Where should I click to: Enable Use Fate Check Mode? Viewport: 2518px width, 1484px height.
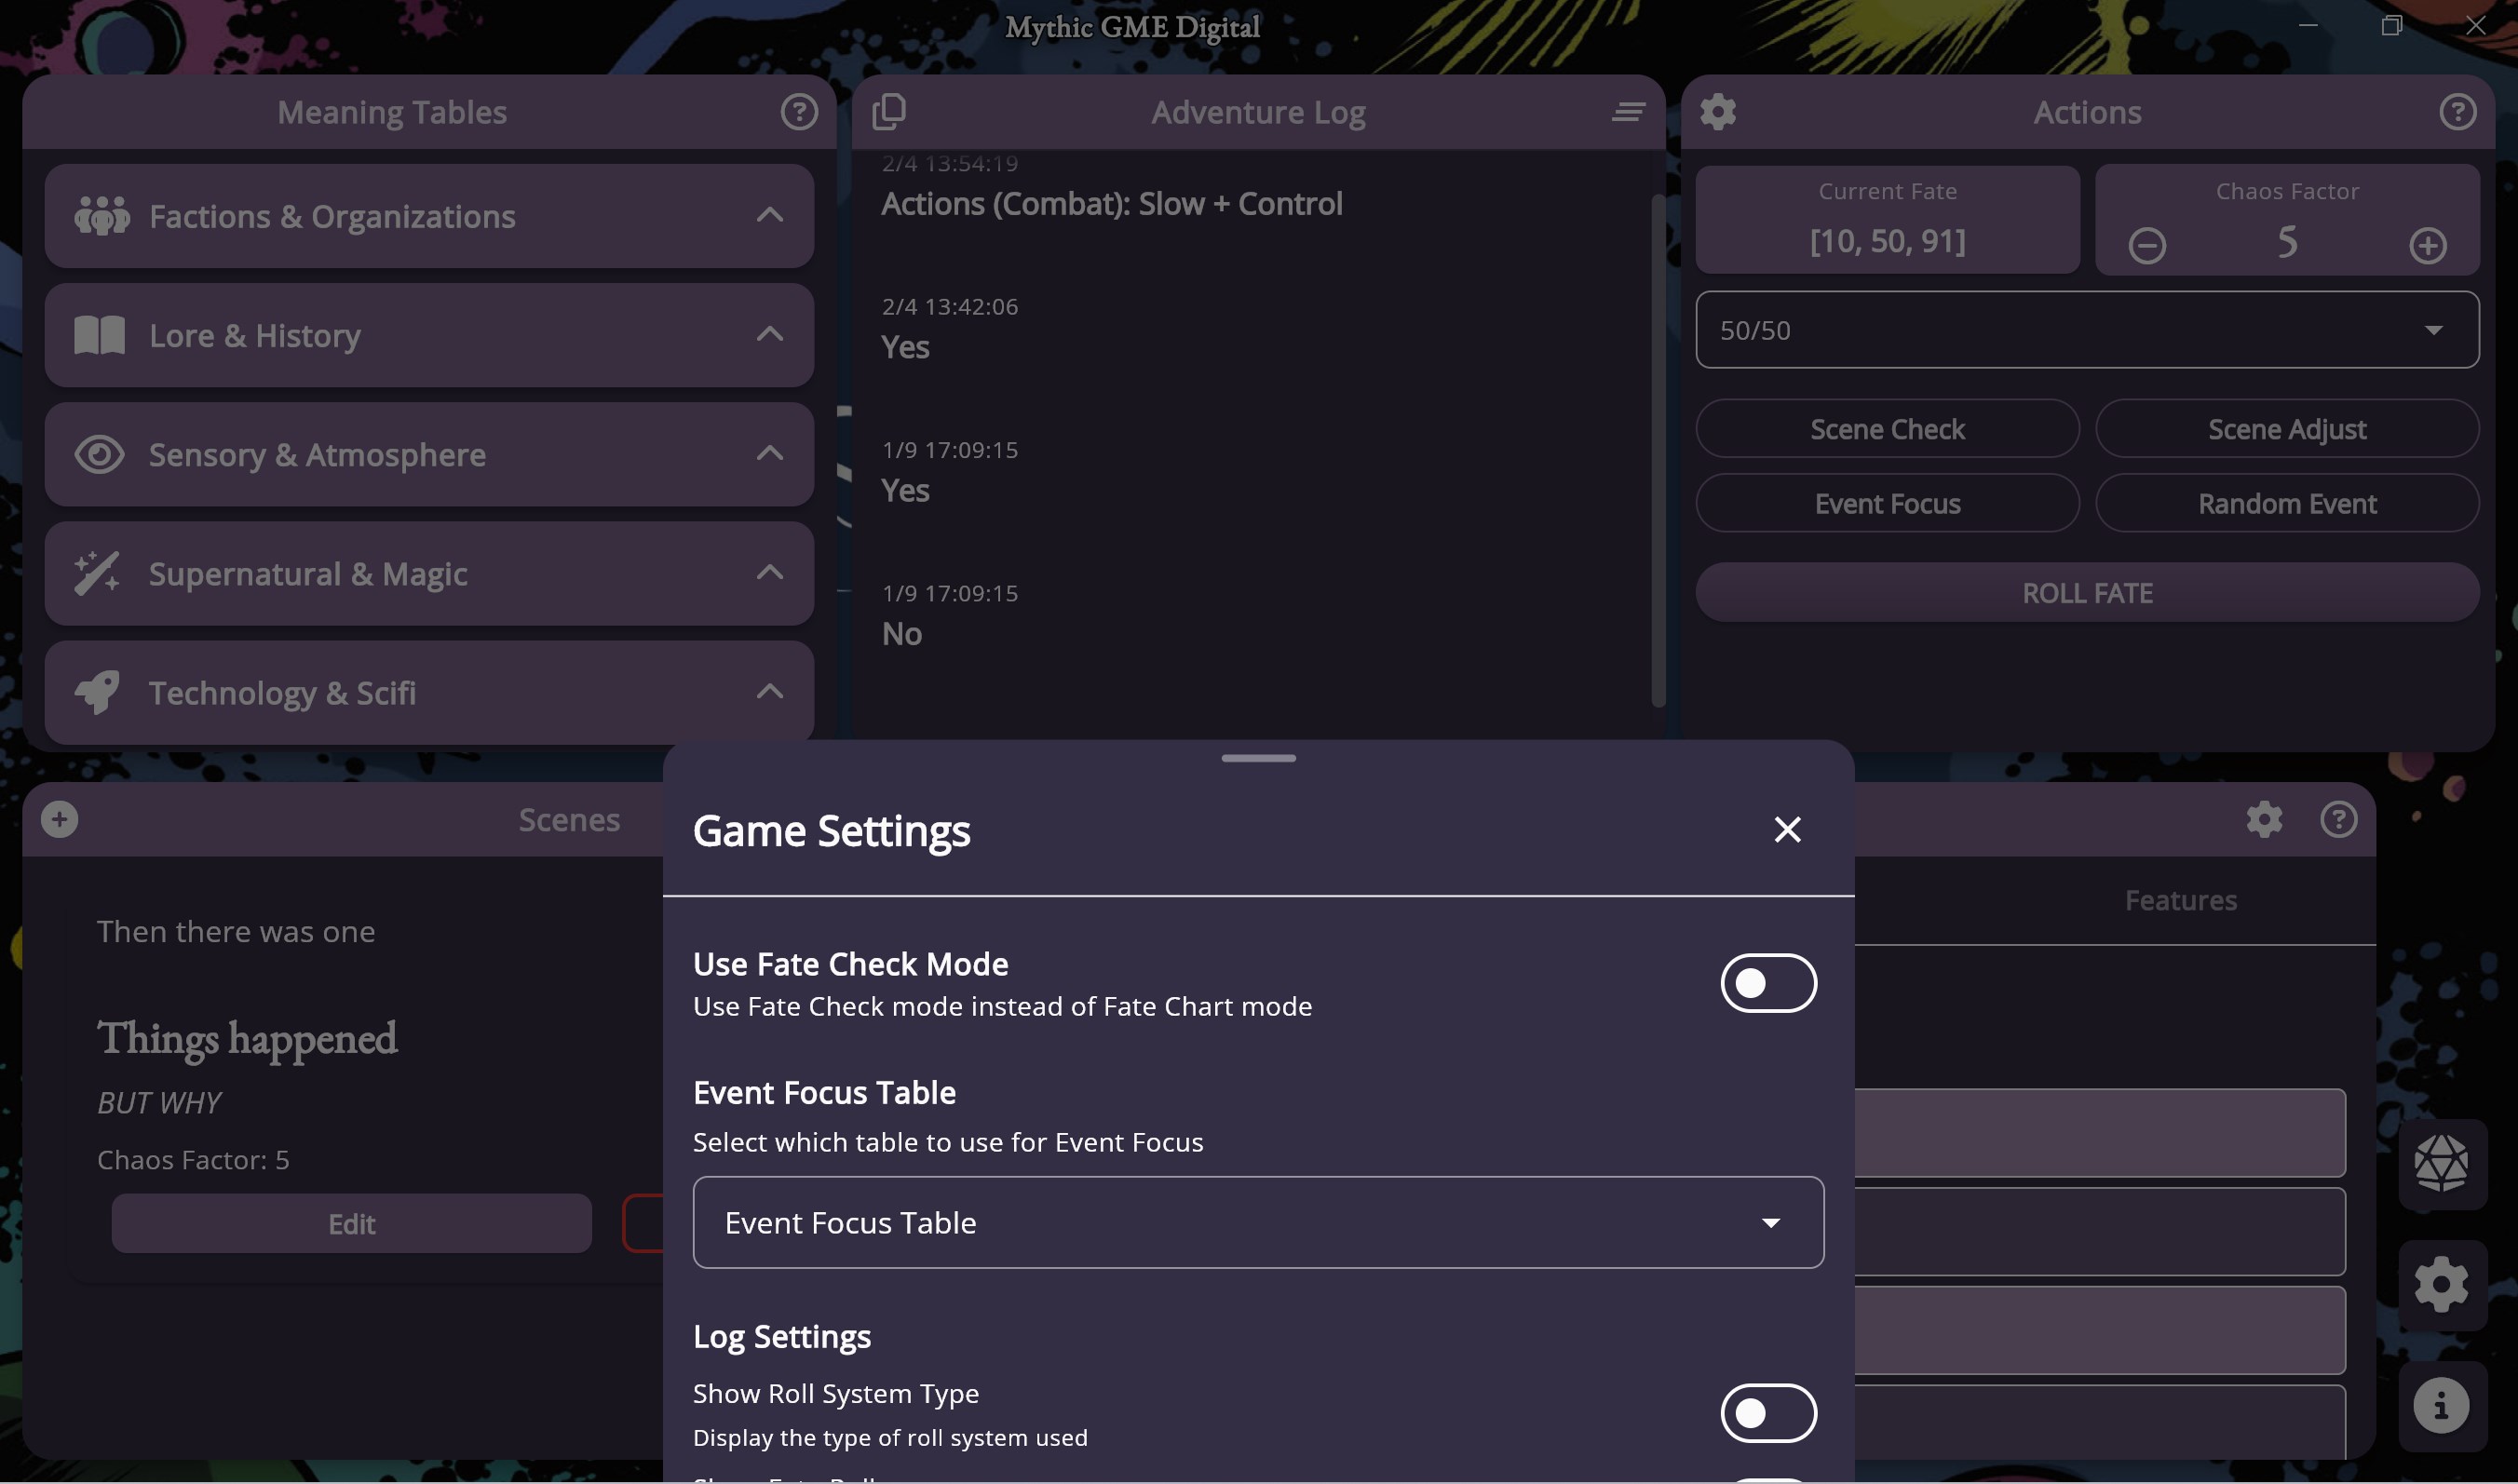point(1768,983)
